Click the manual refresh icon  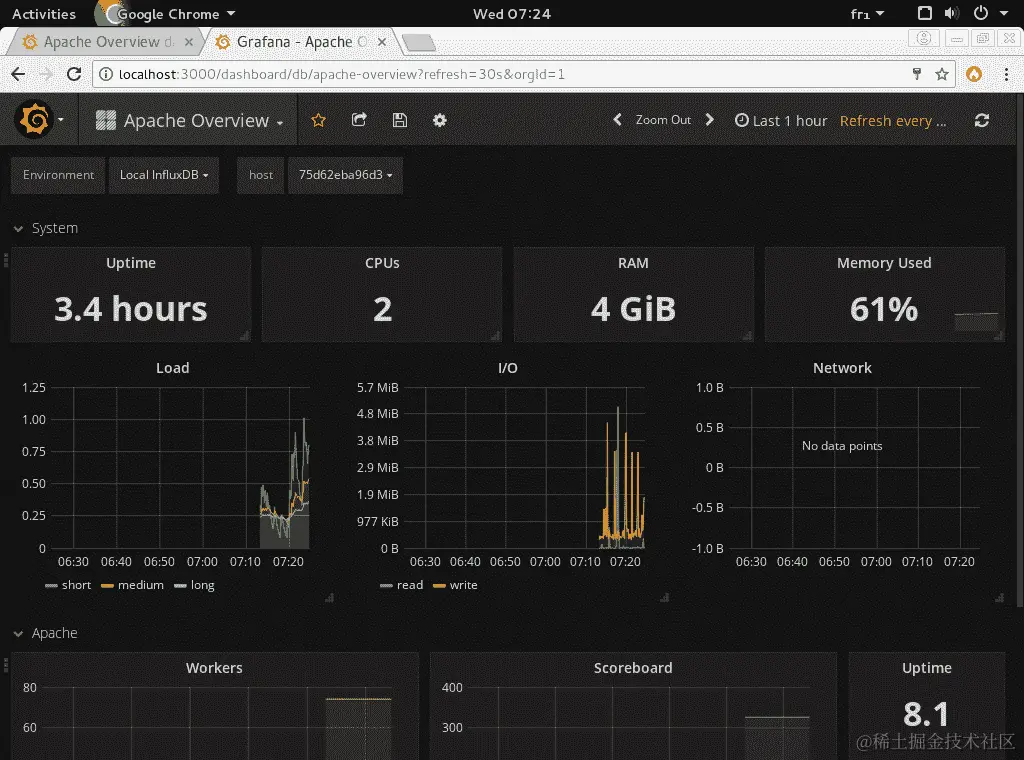click(982, 120)
